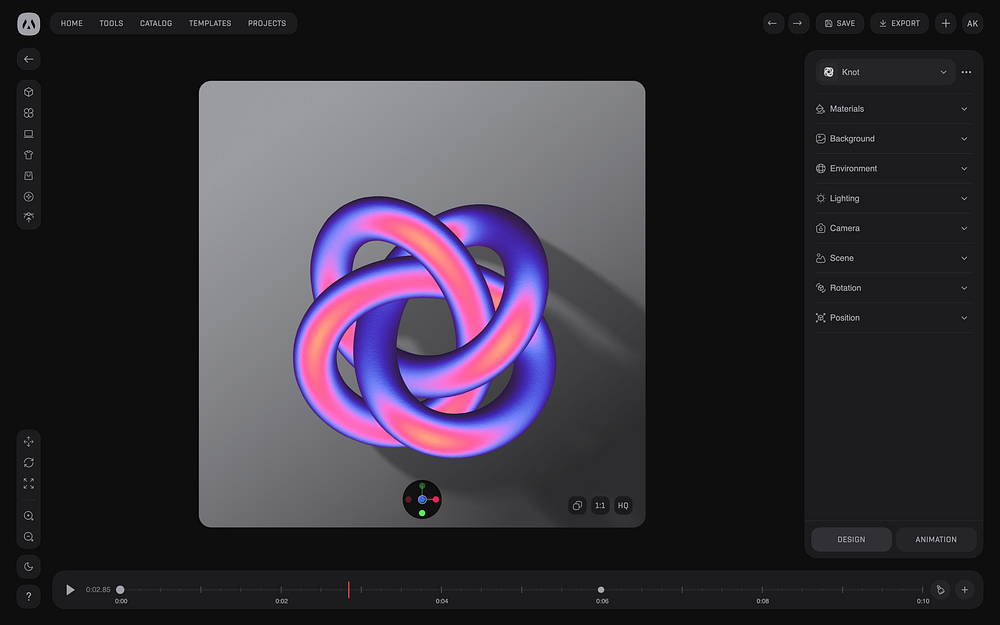The image size is (1000, 625).
Task: Click the back arrow in left sidebar
Action: 29,59
